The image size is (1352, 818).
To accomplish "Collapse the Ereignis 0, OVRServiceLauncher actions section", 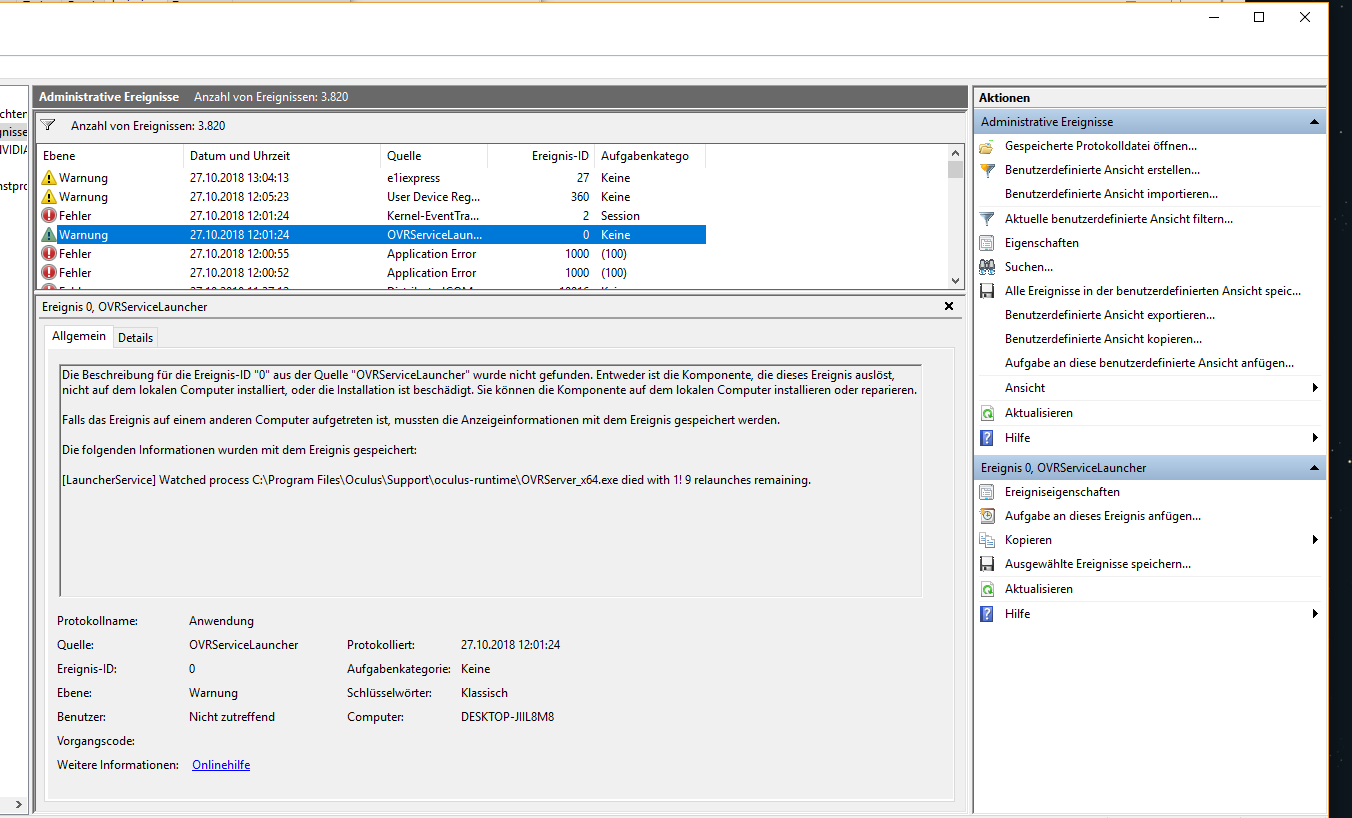I will pyautogui.click(x=1314, y=468).
